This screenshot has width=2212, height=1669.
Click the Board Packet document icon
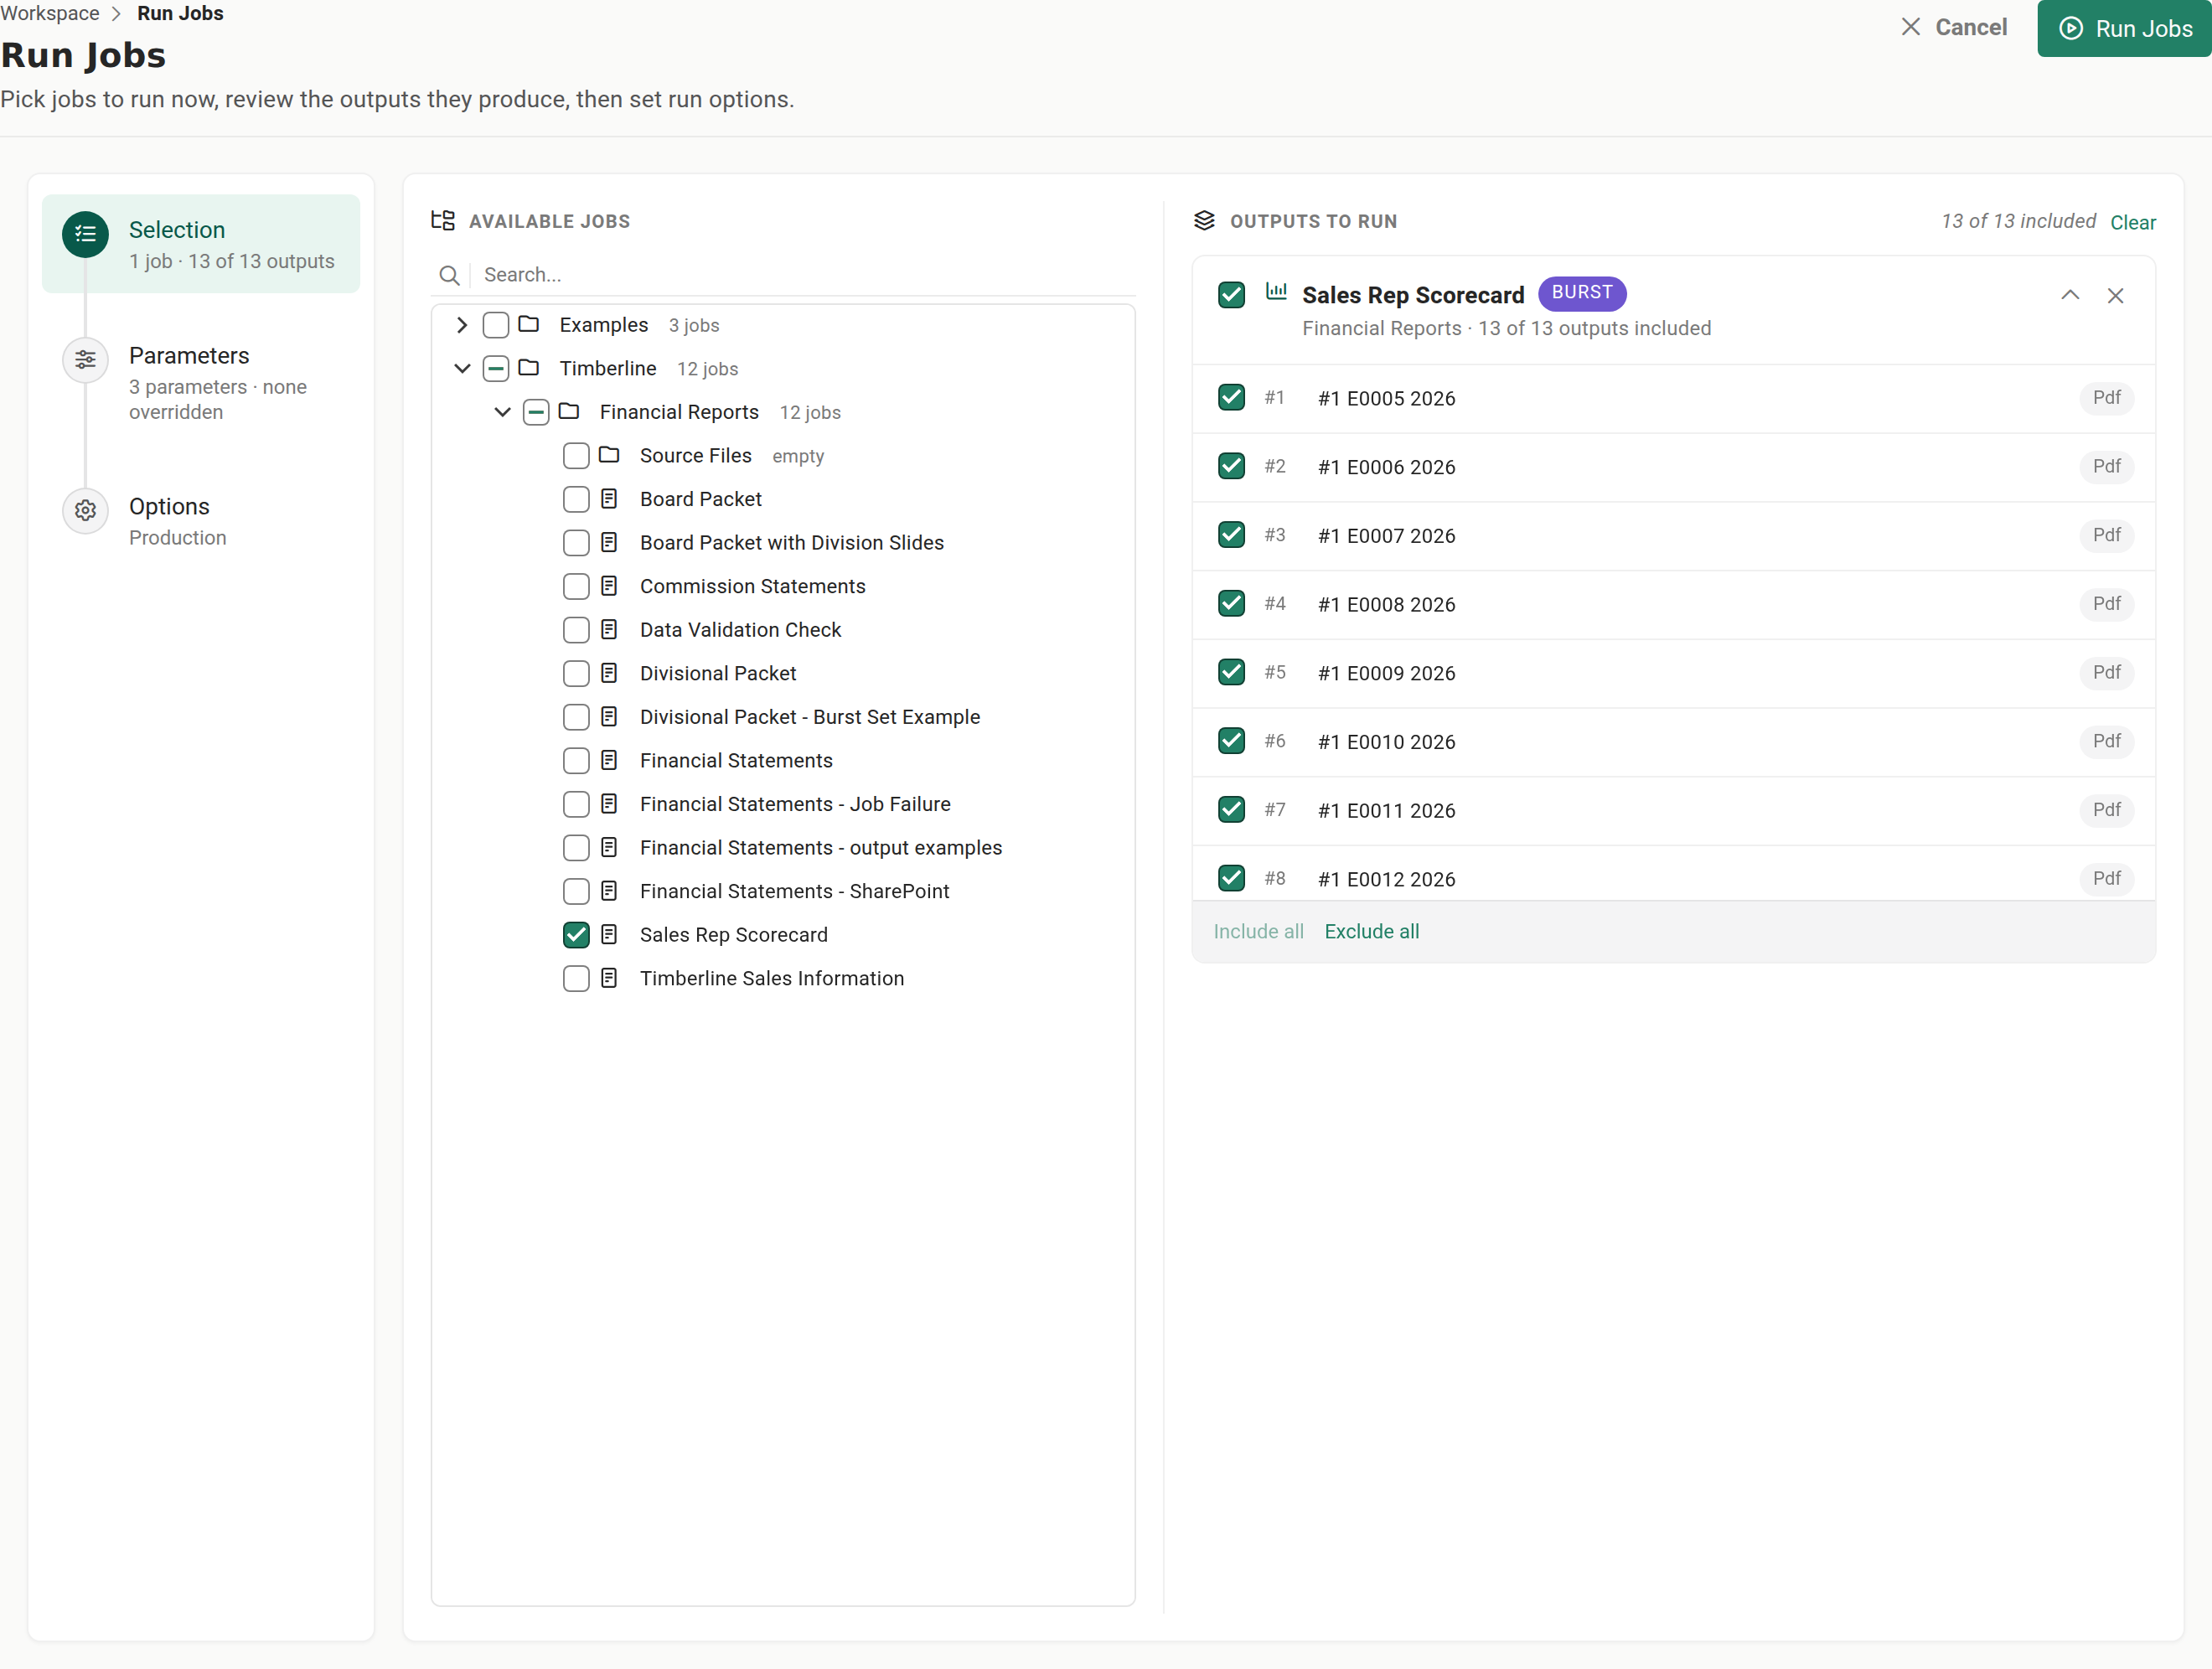pos(609,498)
